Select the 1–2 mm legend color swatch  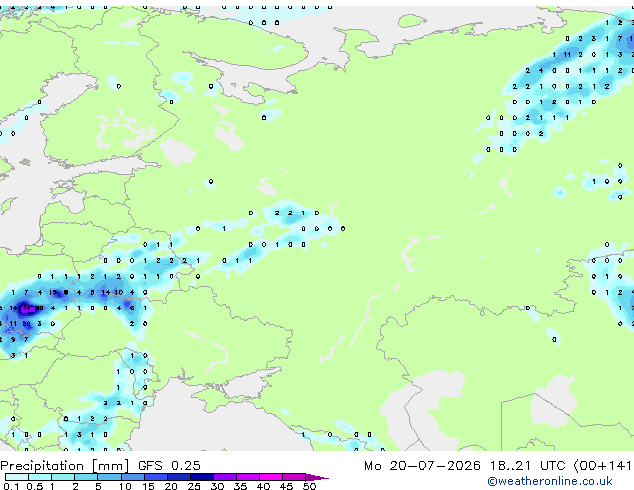point(63,477)
